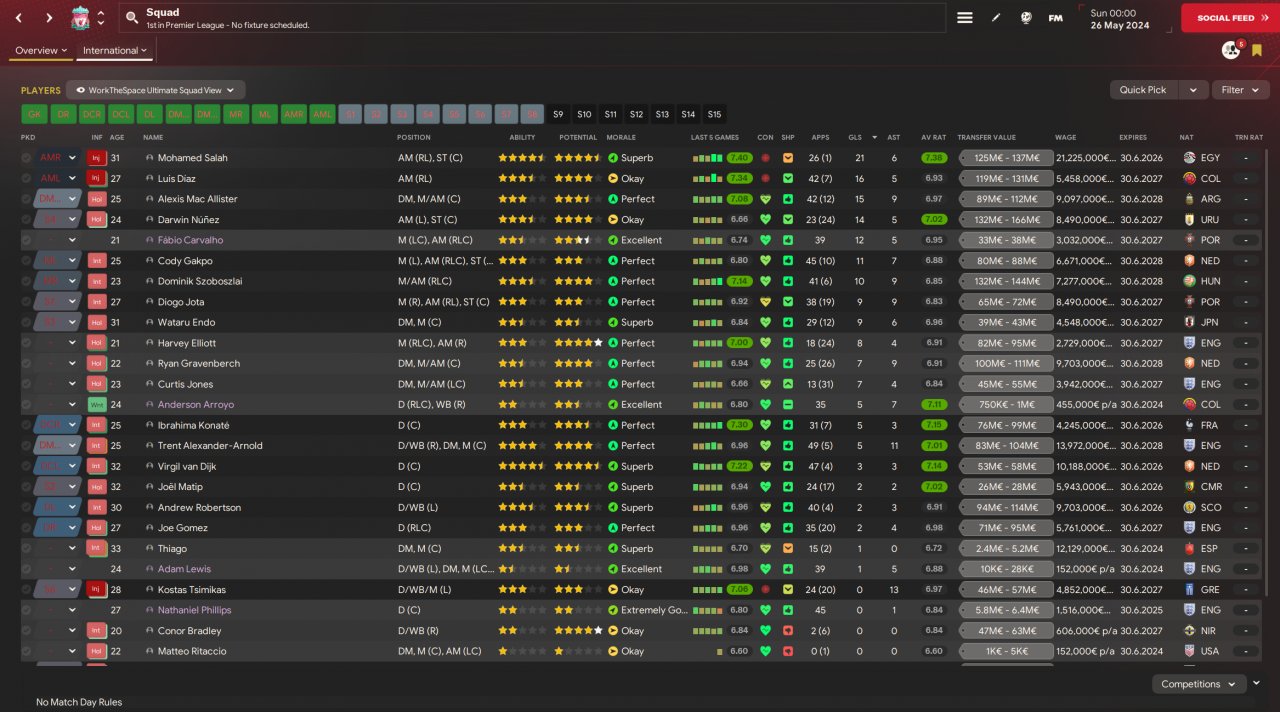This screenshot has width=1280, height=712.
Task: Click Mohamed Salah's red condition icon
Action: 766,158
